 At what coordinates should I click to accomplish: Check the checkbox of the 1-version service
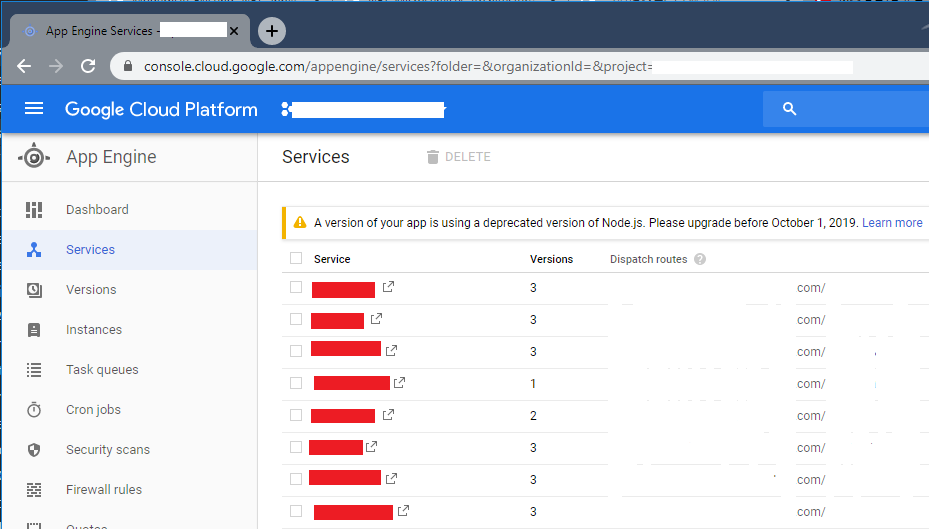click(296, 383)
